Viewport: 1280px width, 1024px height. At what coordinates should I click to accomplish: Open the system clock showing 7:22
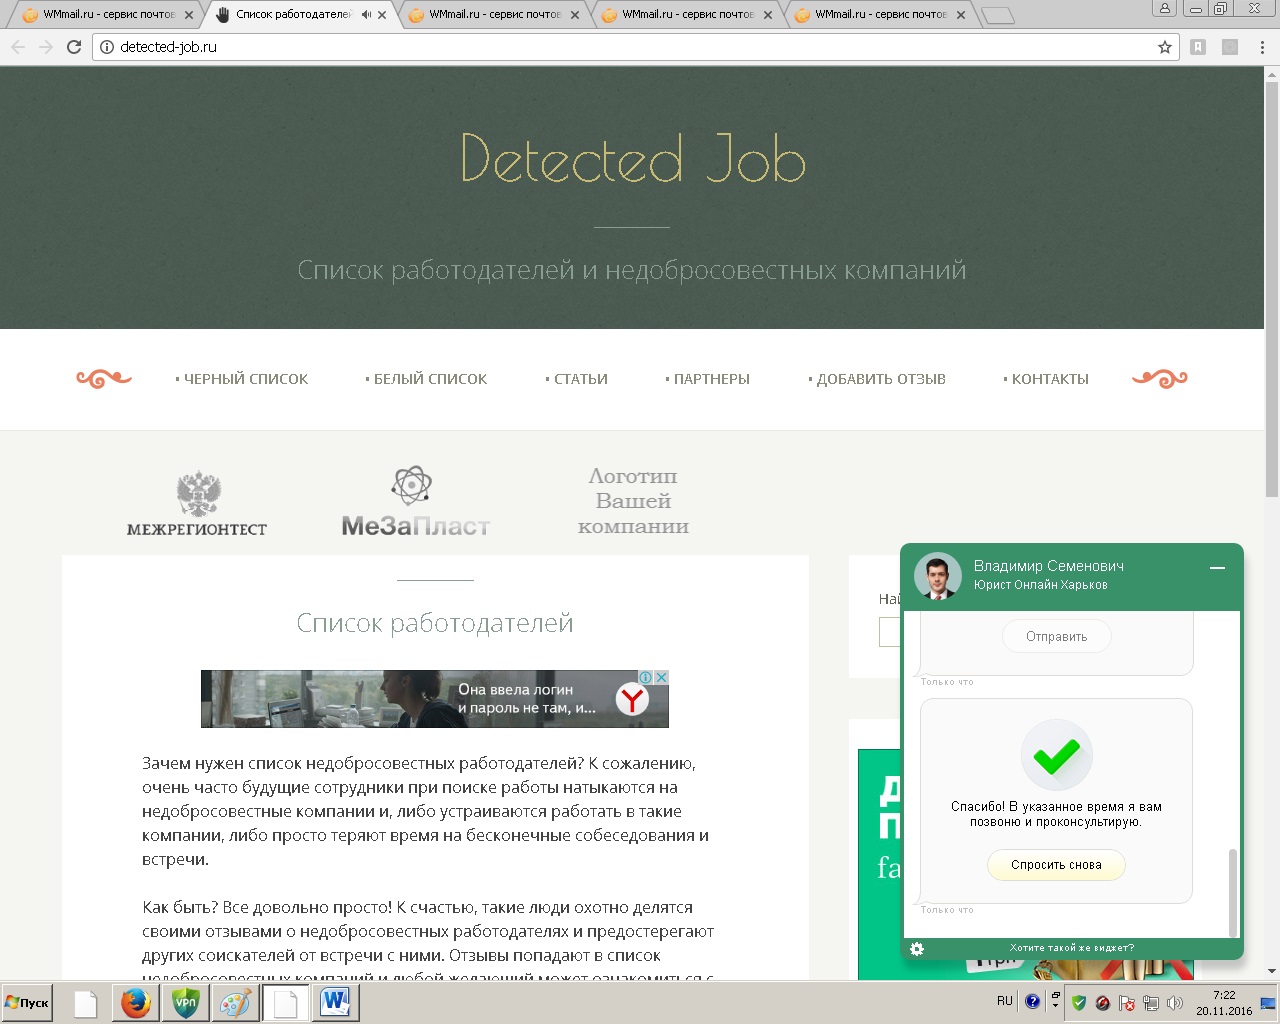click(1224, 1003)
